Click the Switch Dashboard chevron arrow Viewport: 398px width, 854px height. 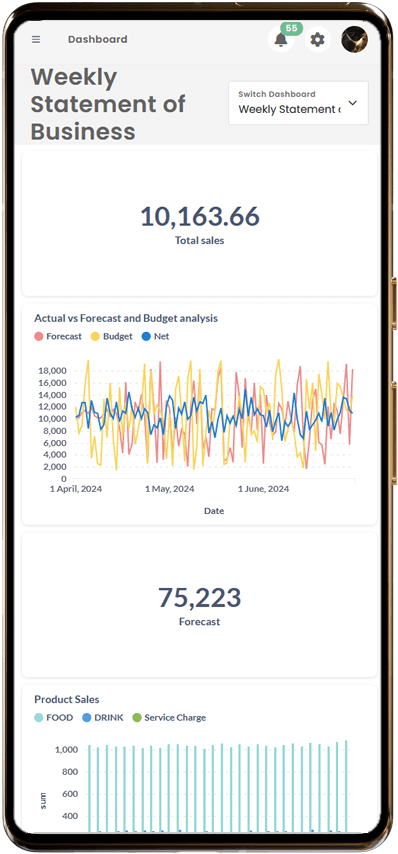pyautogui.click(x=352, y=103)
